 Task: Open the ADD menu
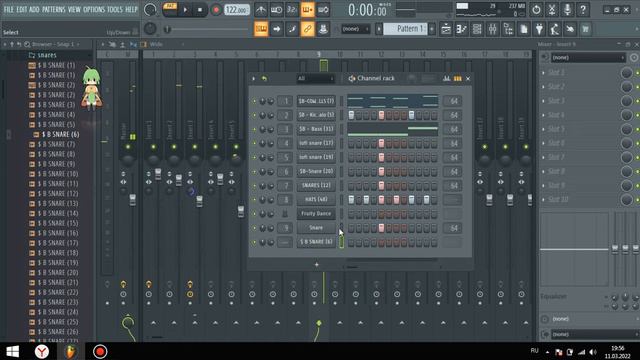point(34,9)
